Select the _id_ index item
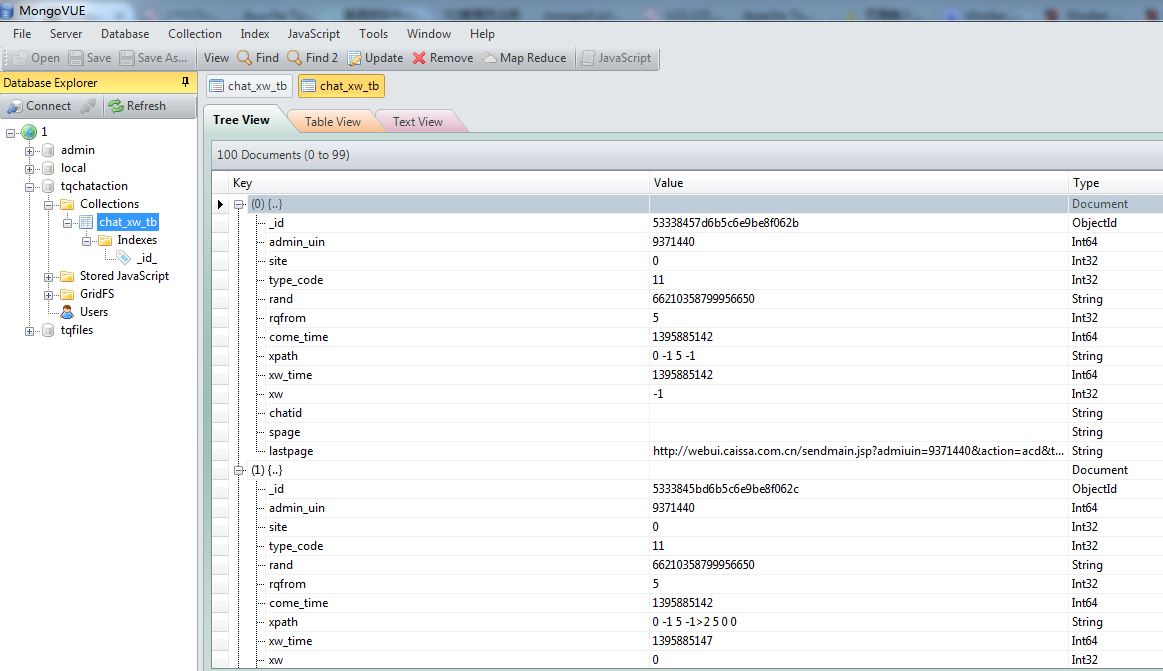This screenshot has height=671, width=1163. tap(147, 258)
